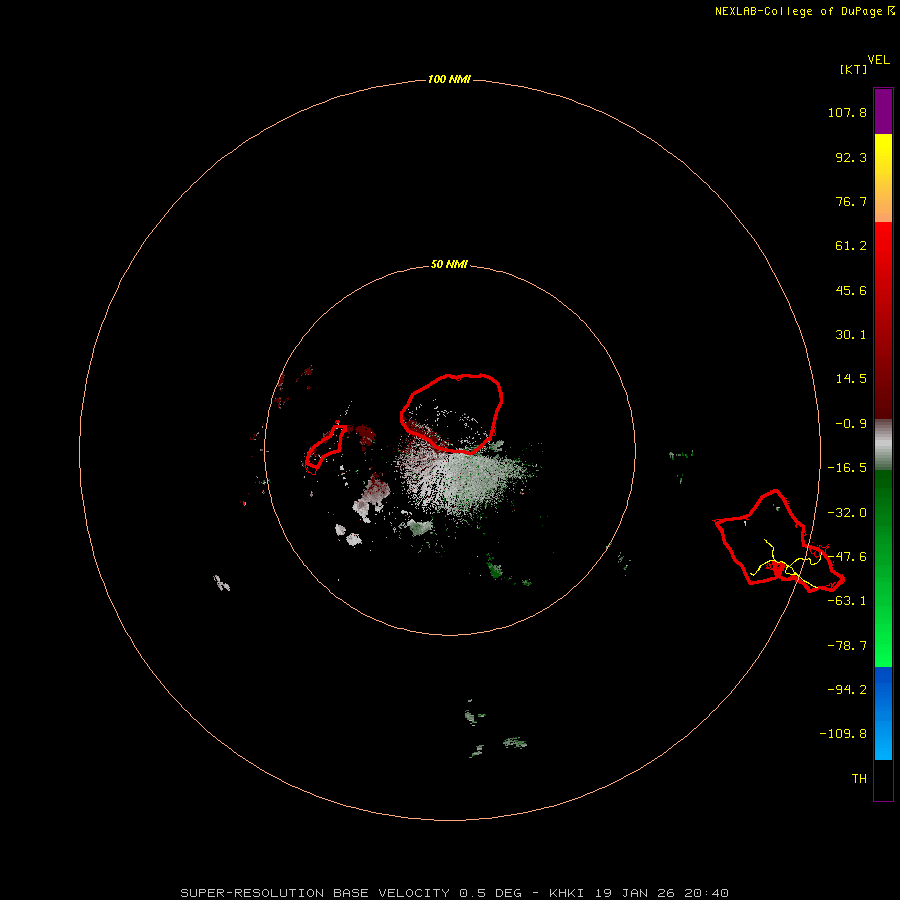Select the -0.9 legend value
The image size is (900, 900).
851,424
